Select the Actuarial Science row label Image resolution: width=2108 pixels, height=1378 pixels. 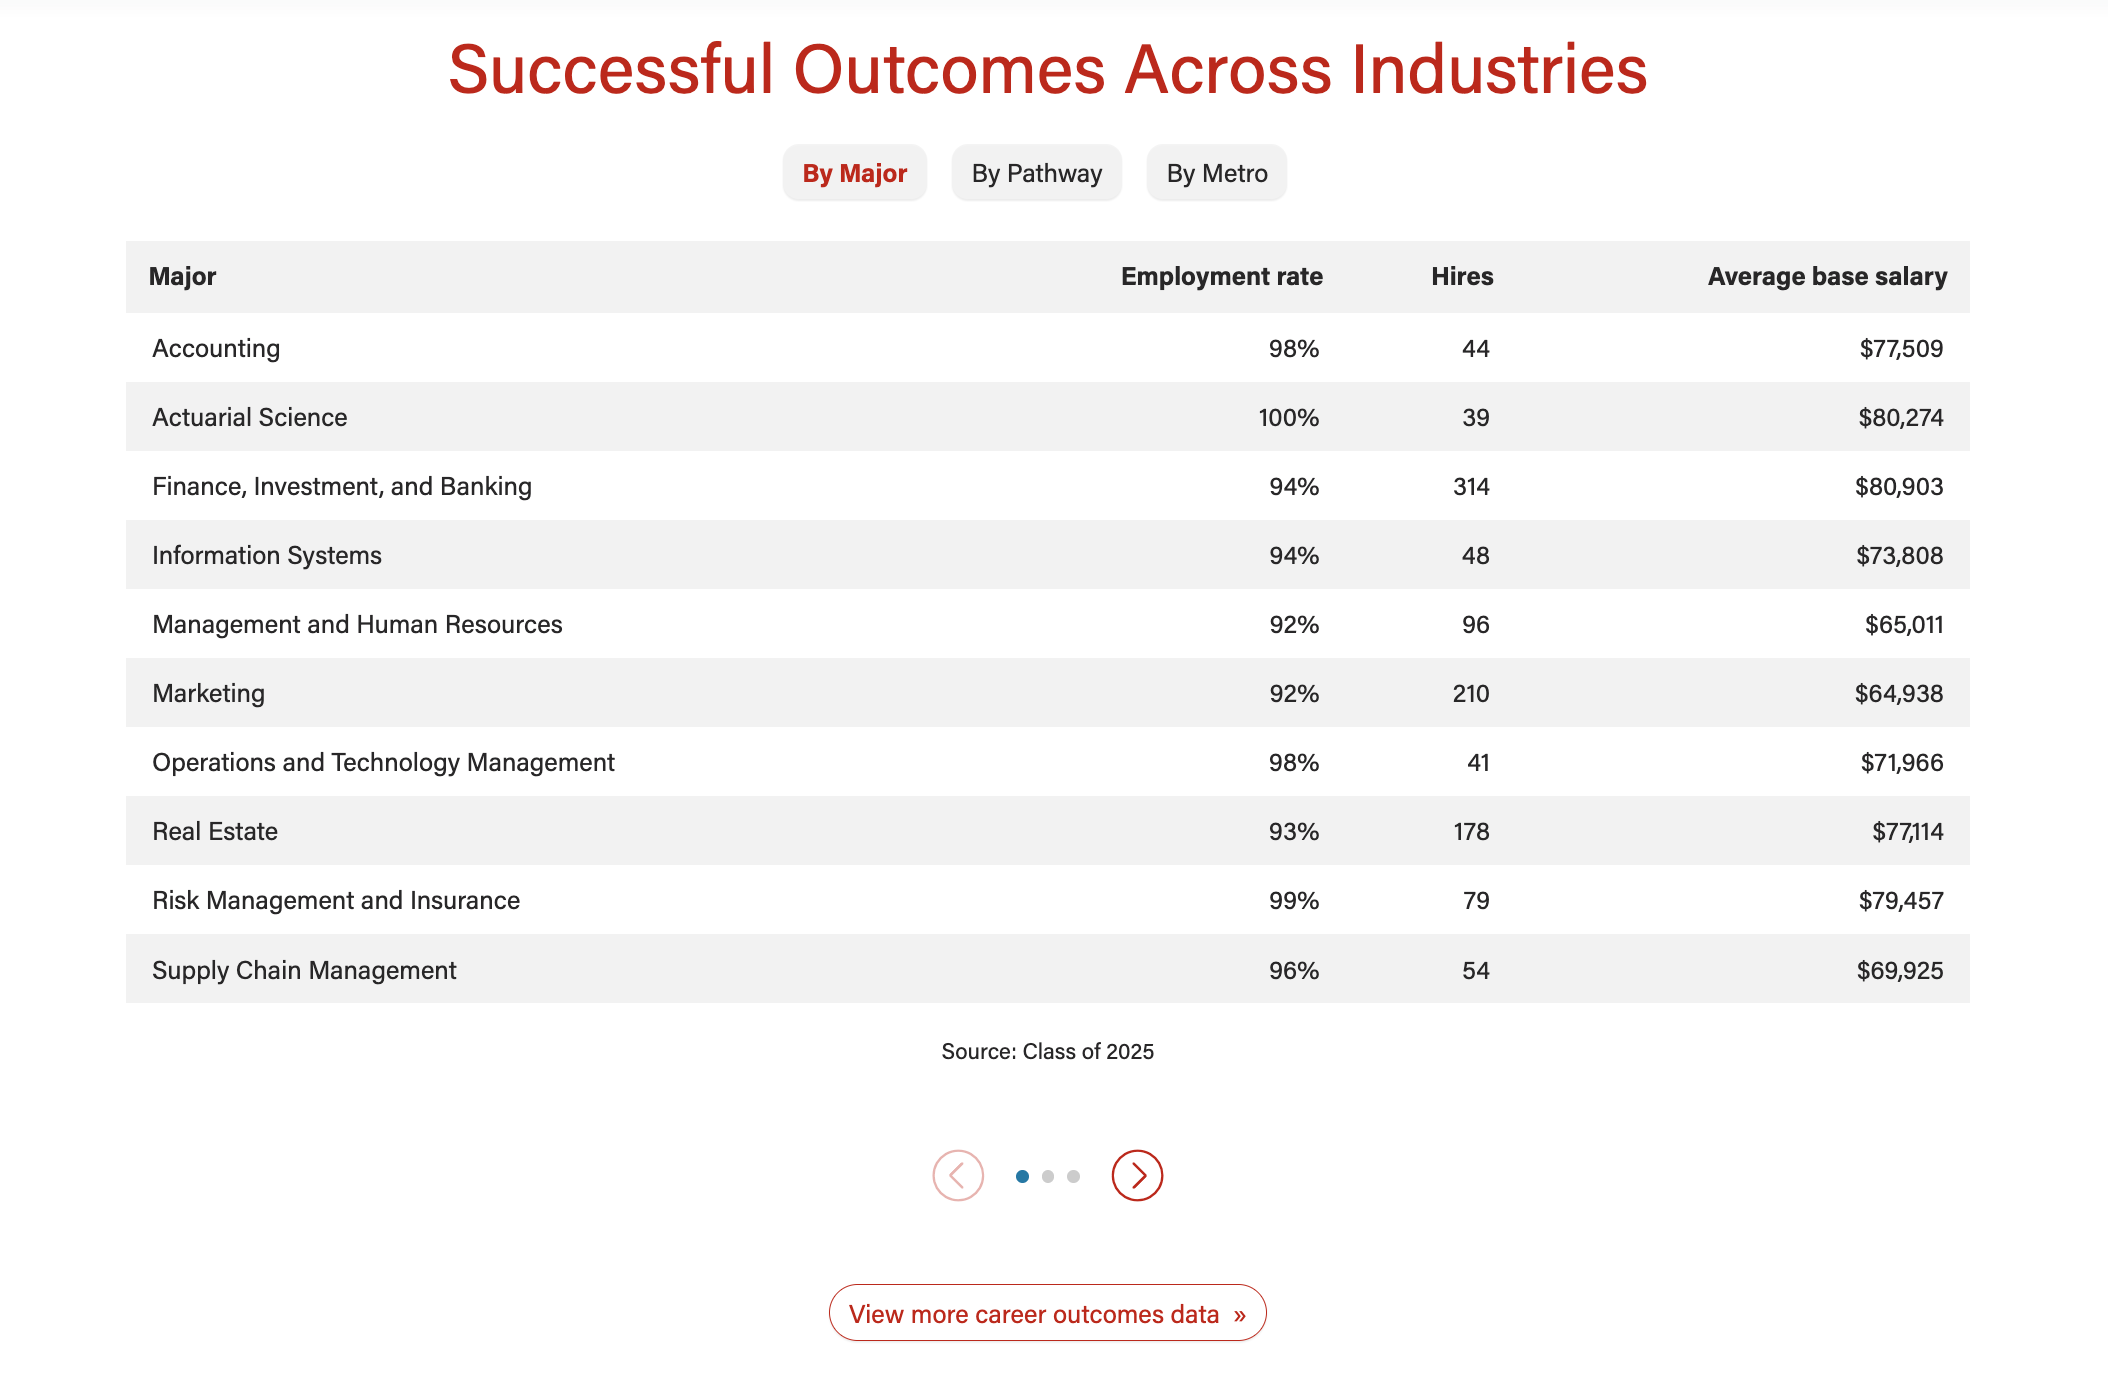coord(249,417)
